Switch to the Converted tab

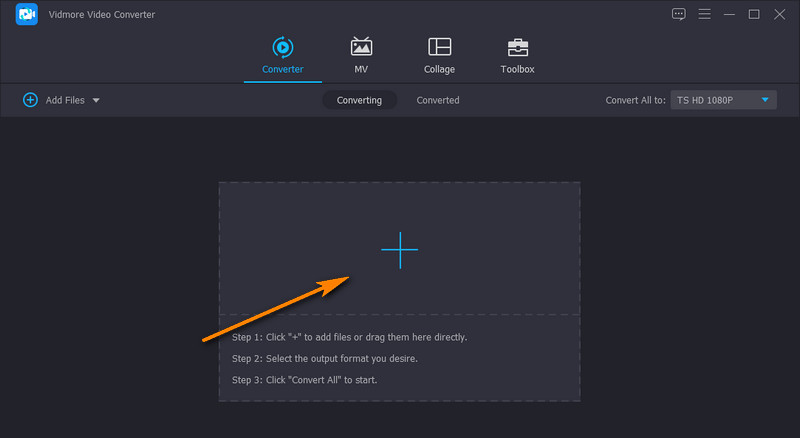pos(438,100)
